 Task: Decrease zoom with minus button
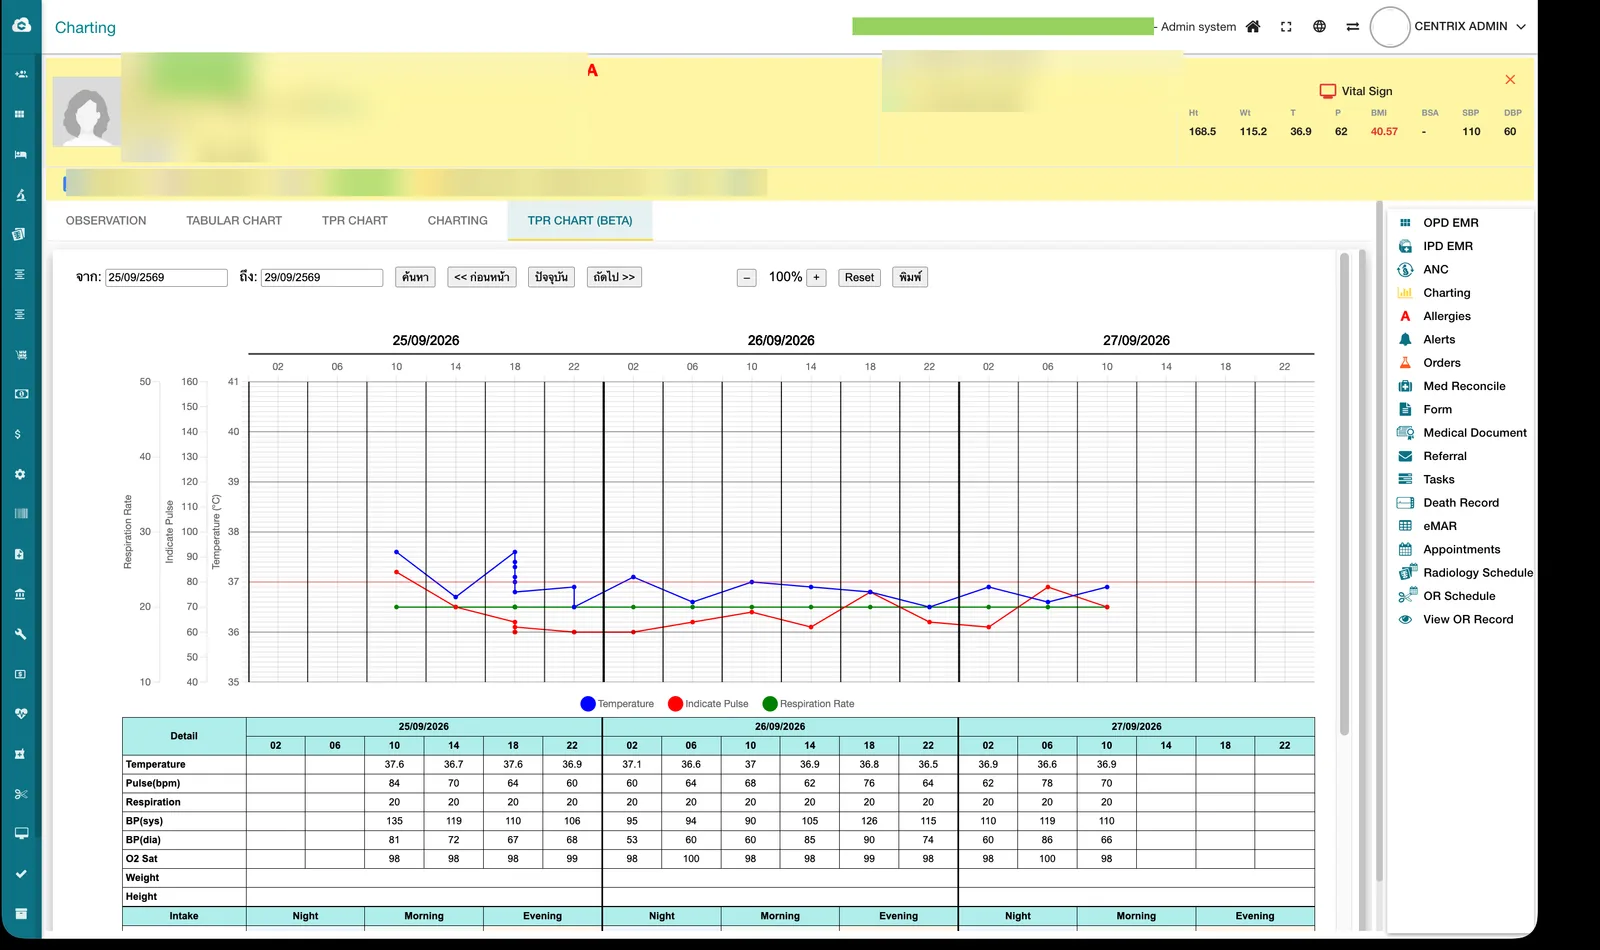(x=747, y=278)
